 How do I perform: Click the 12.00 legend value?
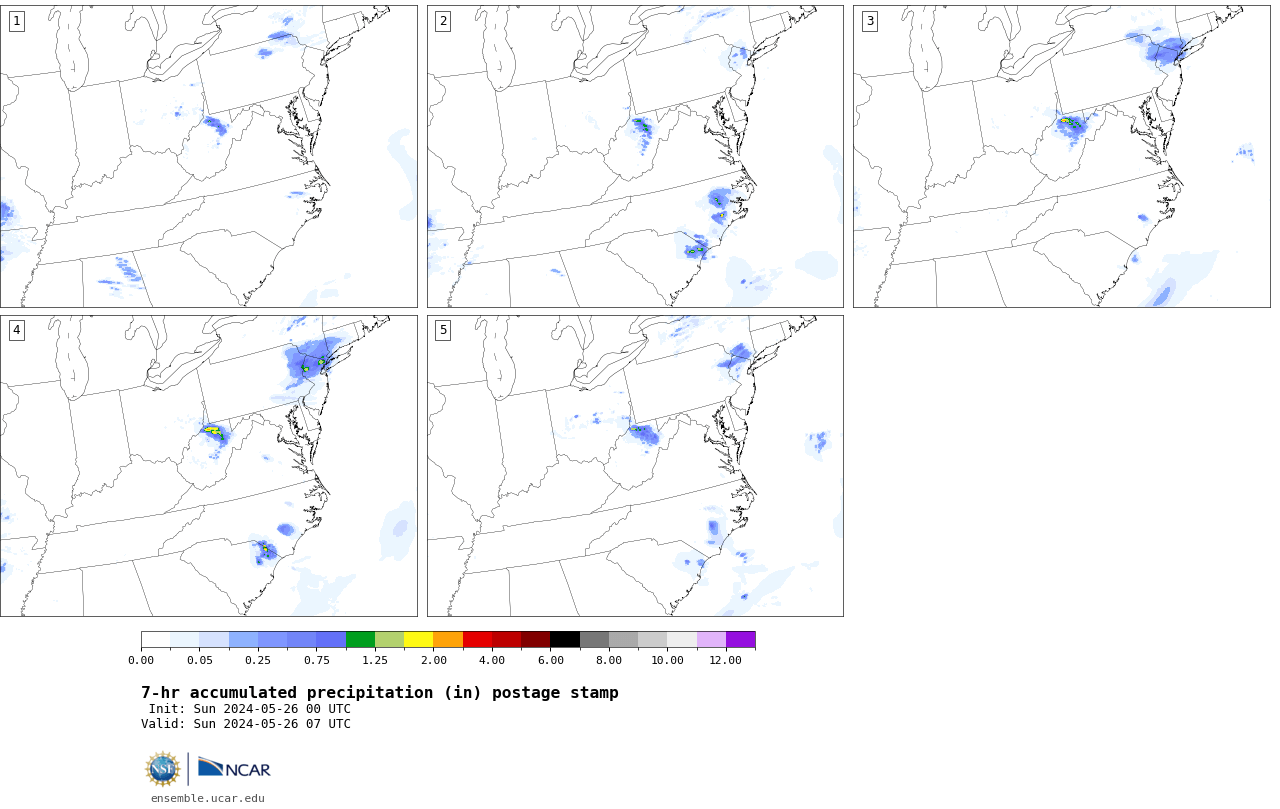click(x=726, y=661)
